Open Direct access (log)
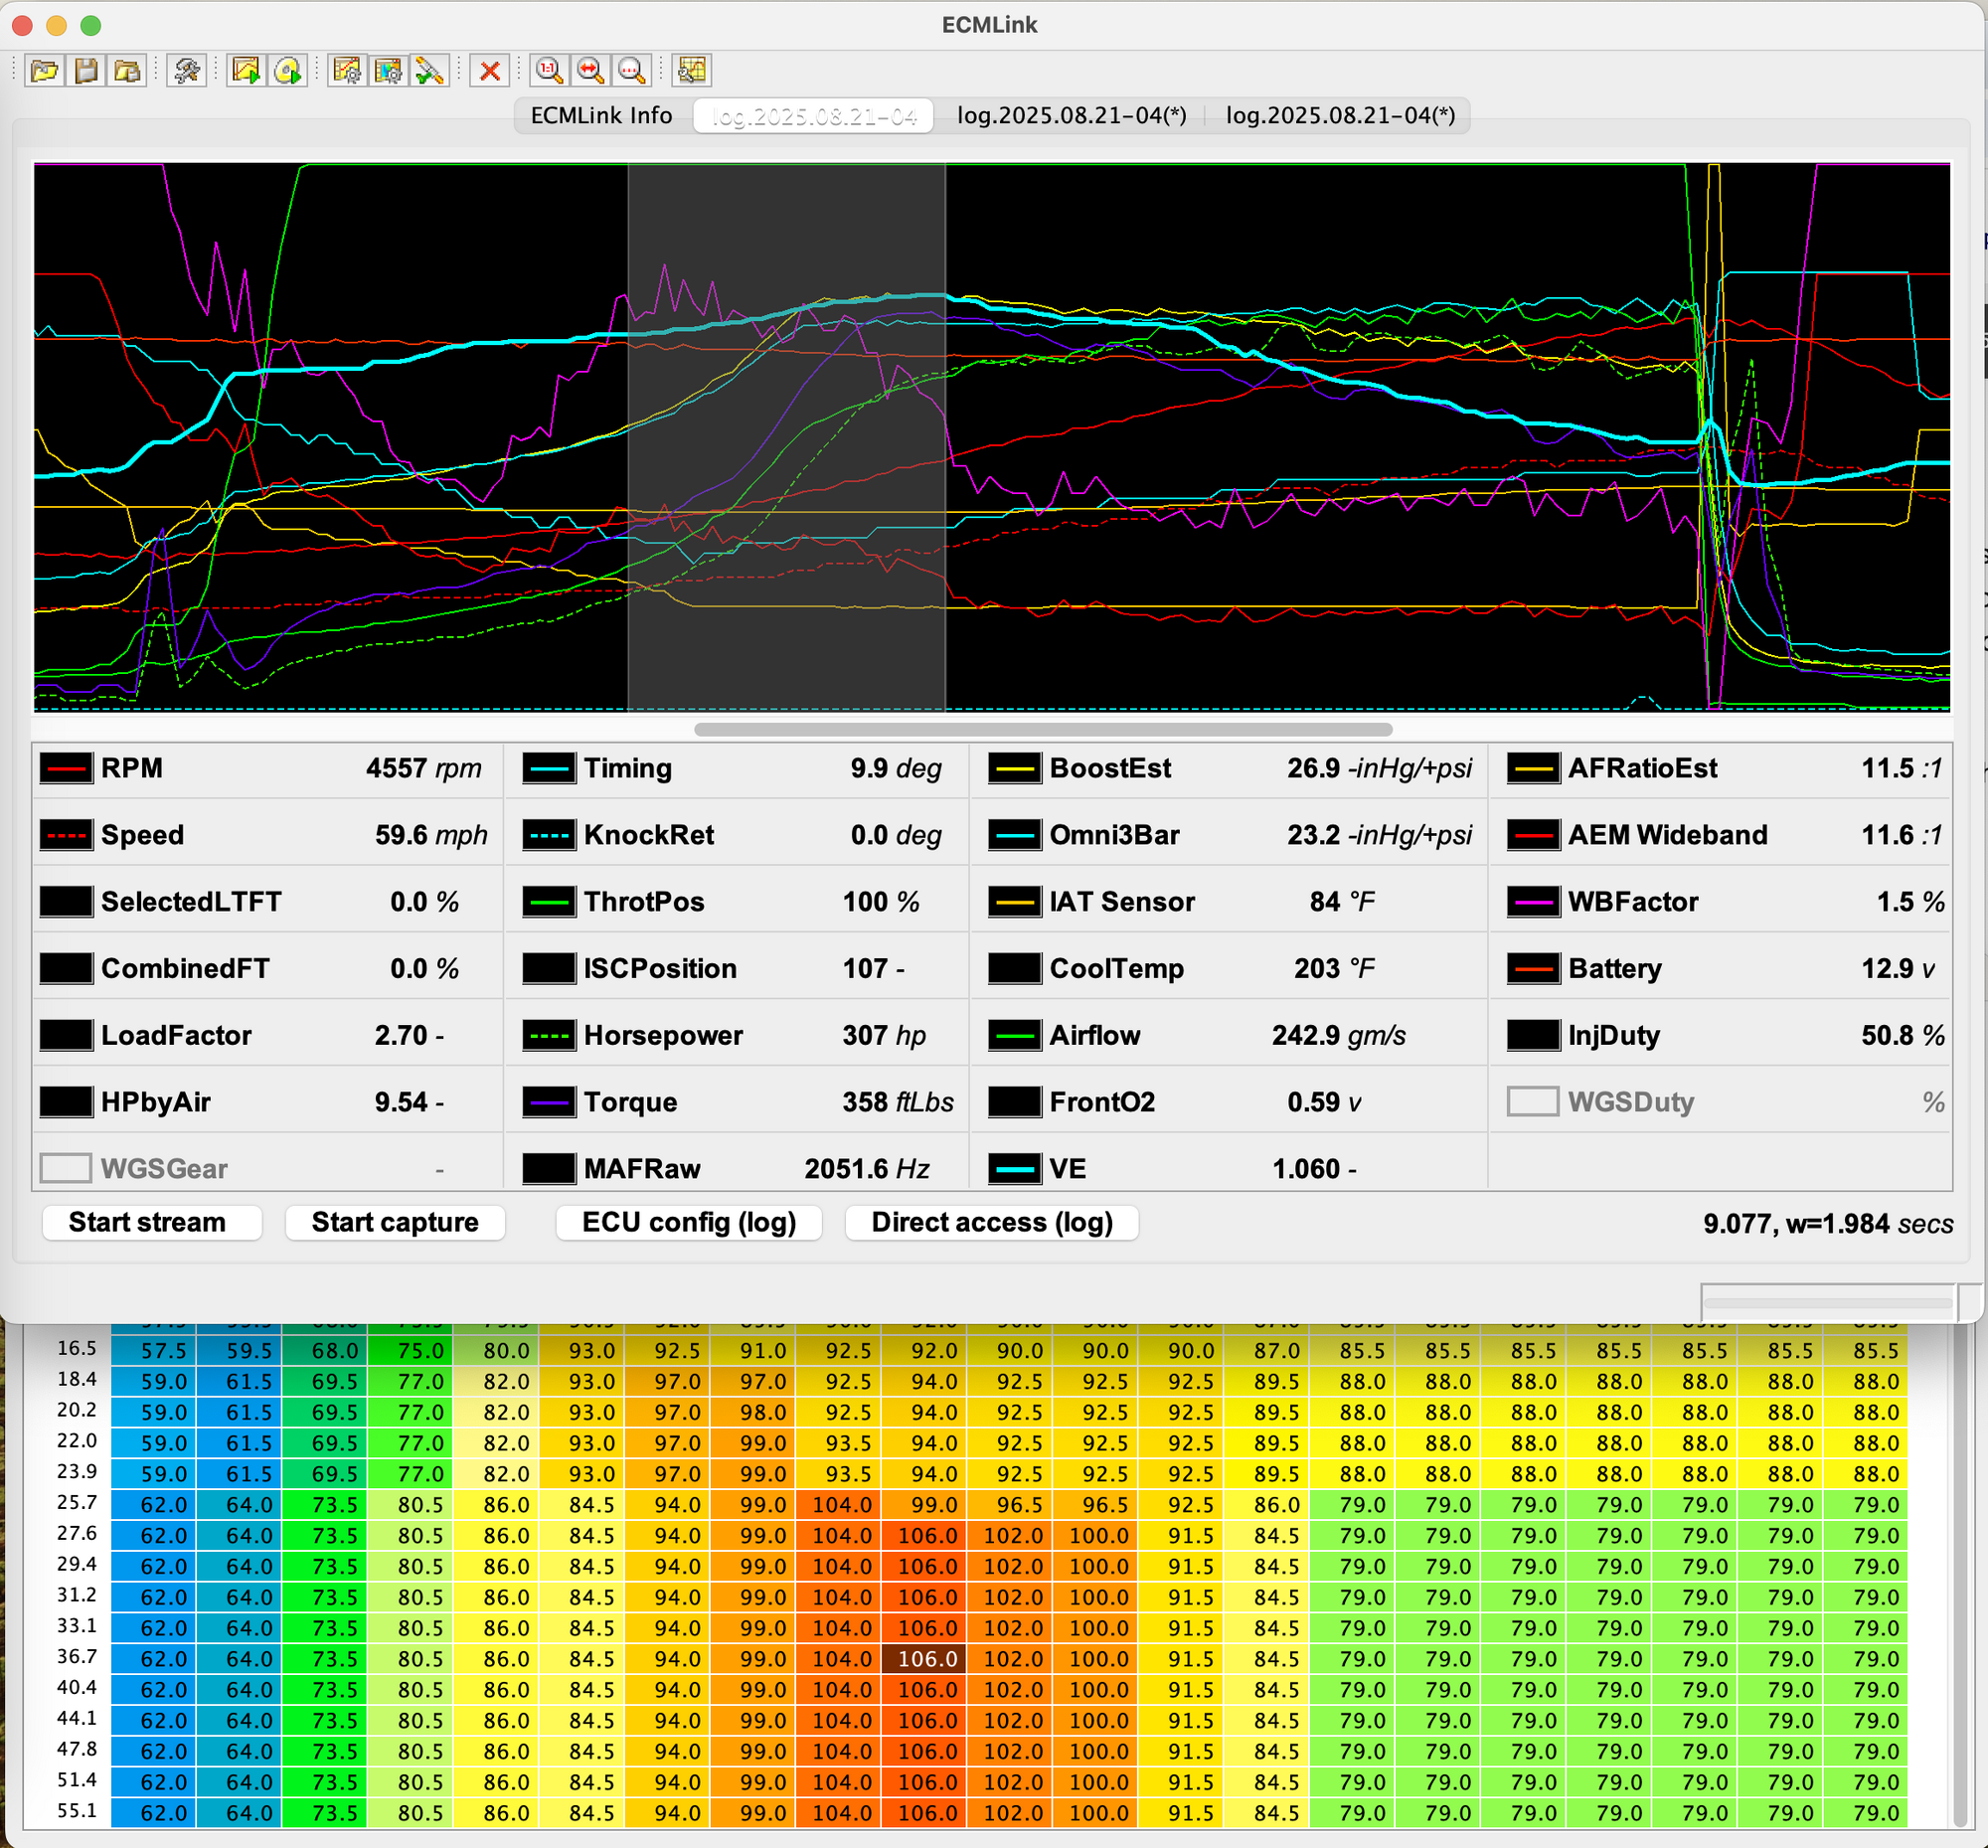 point(992,1222)
